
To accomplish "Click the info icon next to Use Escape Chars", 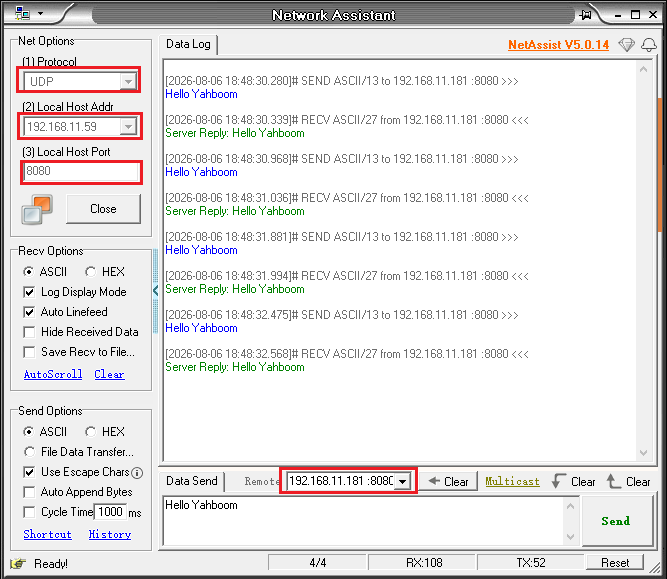I will 137,473.
